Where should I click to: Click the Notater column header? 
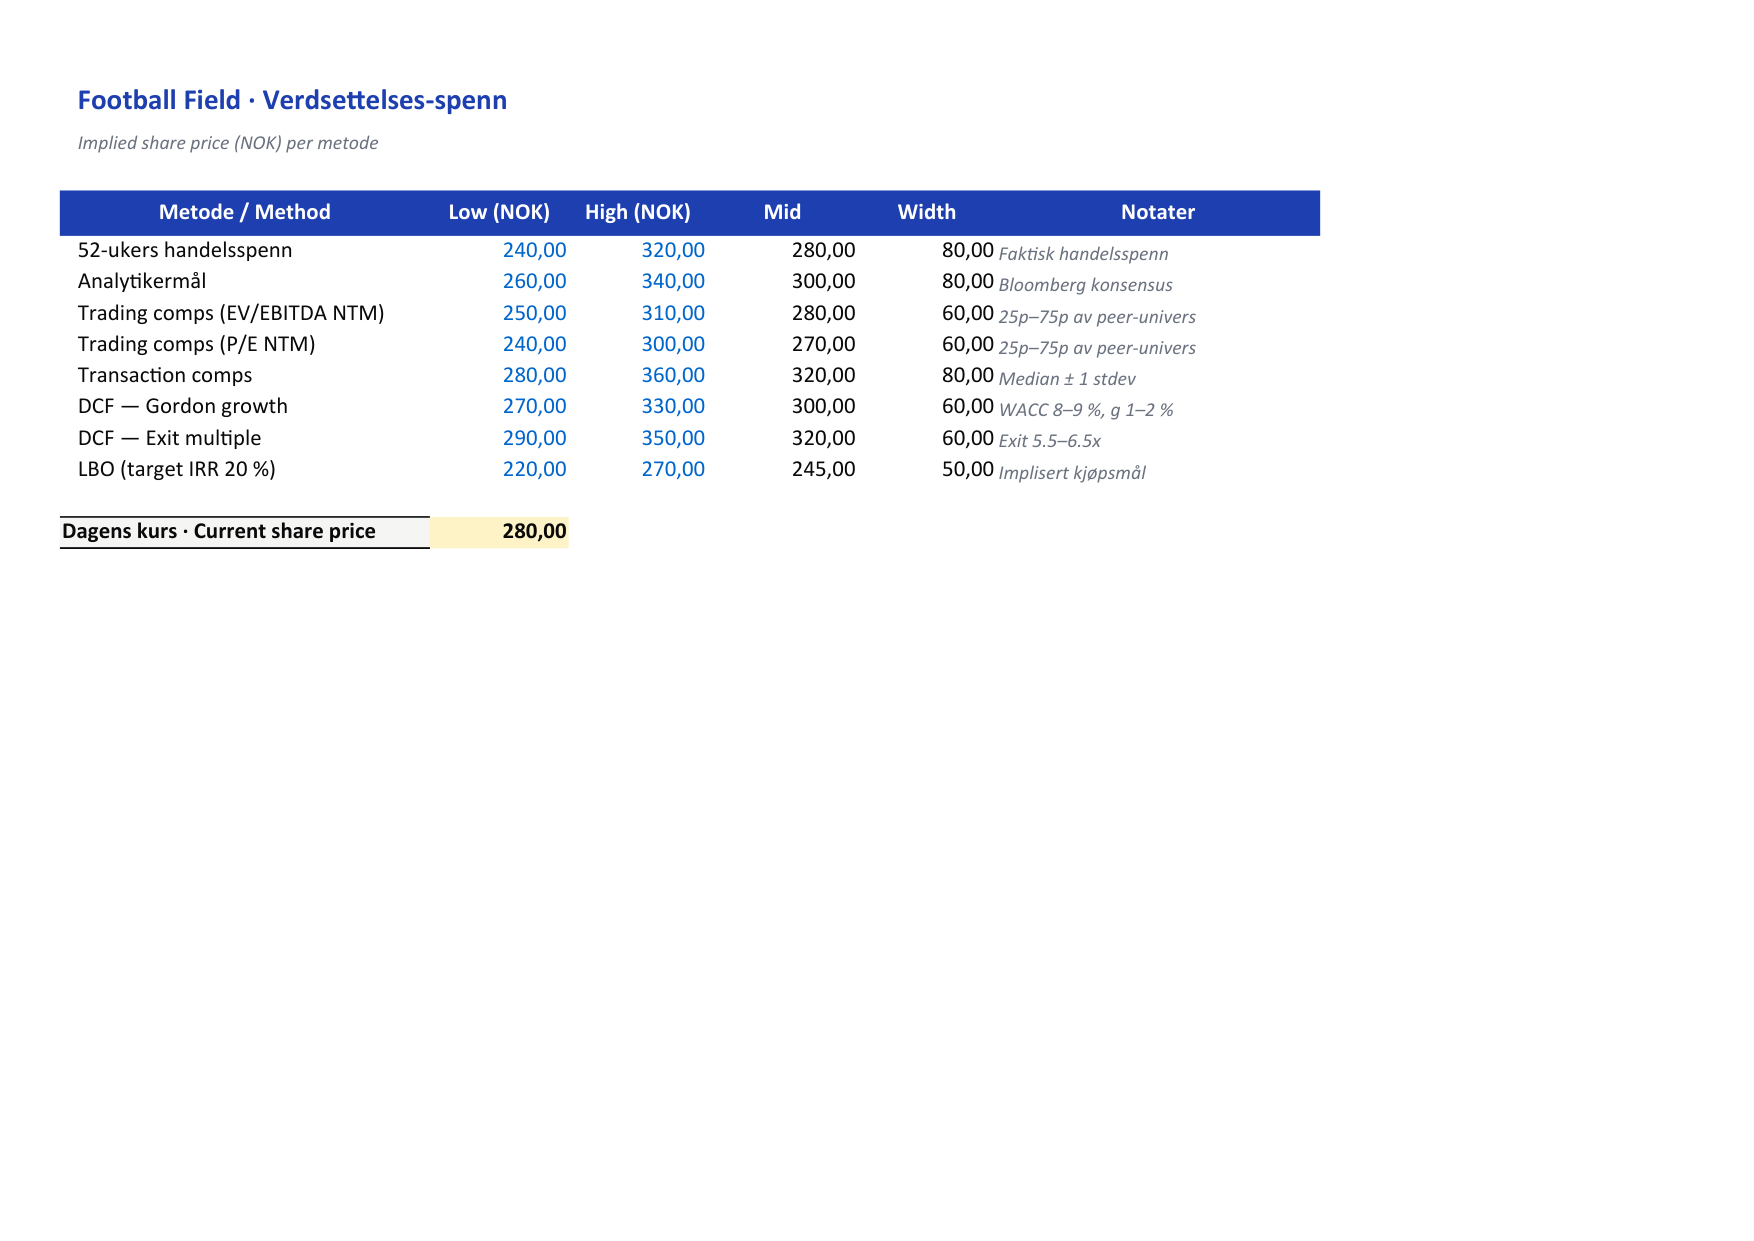(1158, 212)
